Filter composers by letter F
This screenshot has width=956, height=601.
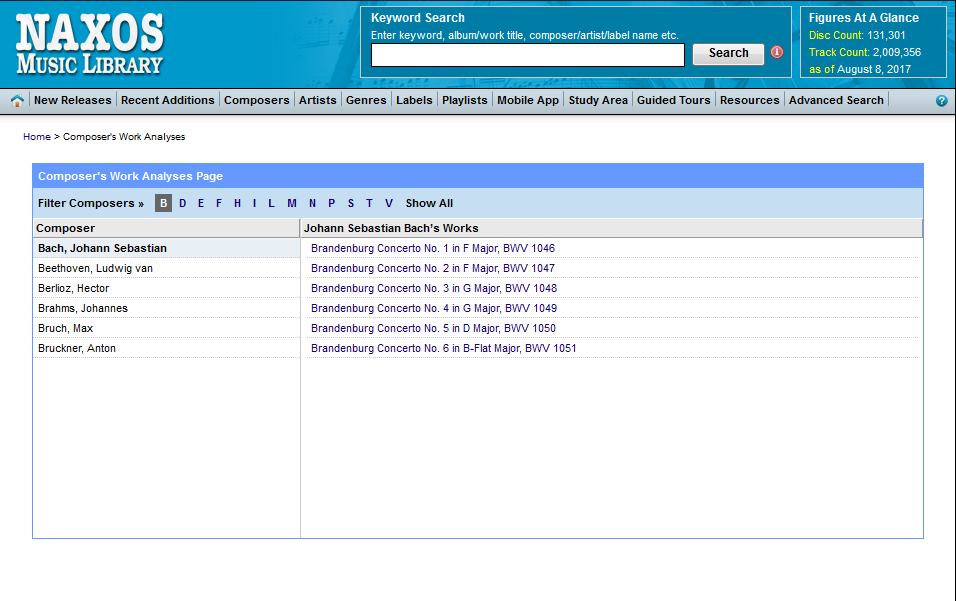tap(219, 203)
